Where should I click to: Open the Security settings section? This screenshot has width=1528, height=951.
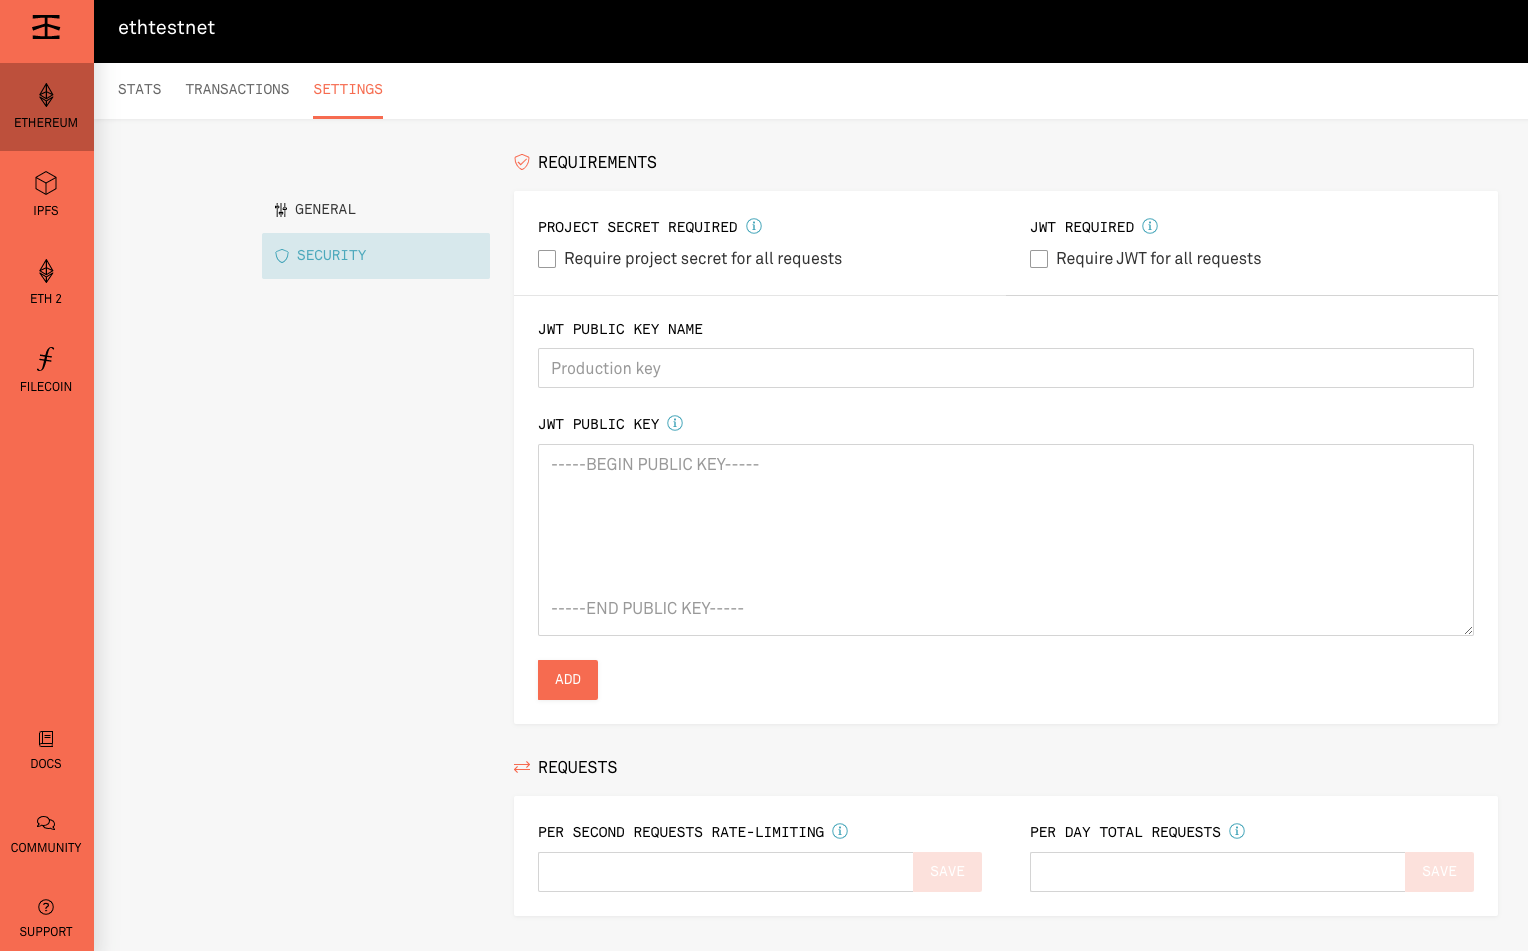click(x=331, y=255)
